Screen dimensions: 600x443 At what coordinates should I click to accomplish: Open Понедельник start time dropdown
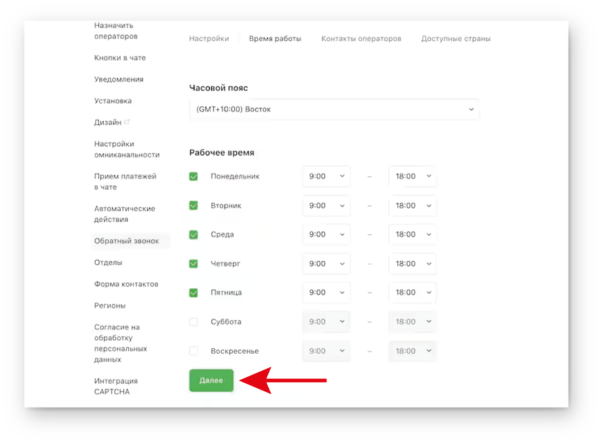[x=326, y=176]
